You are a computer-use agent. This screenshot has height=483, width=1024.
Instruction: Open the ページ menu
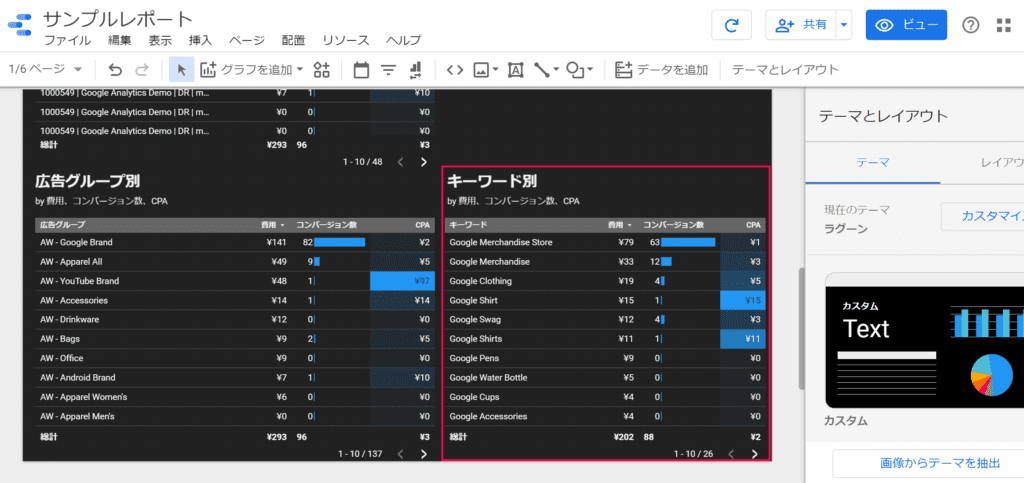247,40
